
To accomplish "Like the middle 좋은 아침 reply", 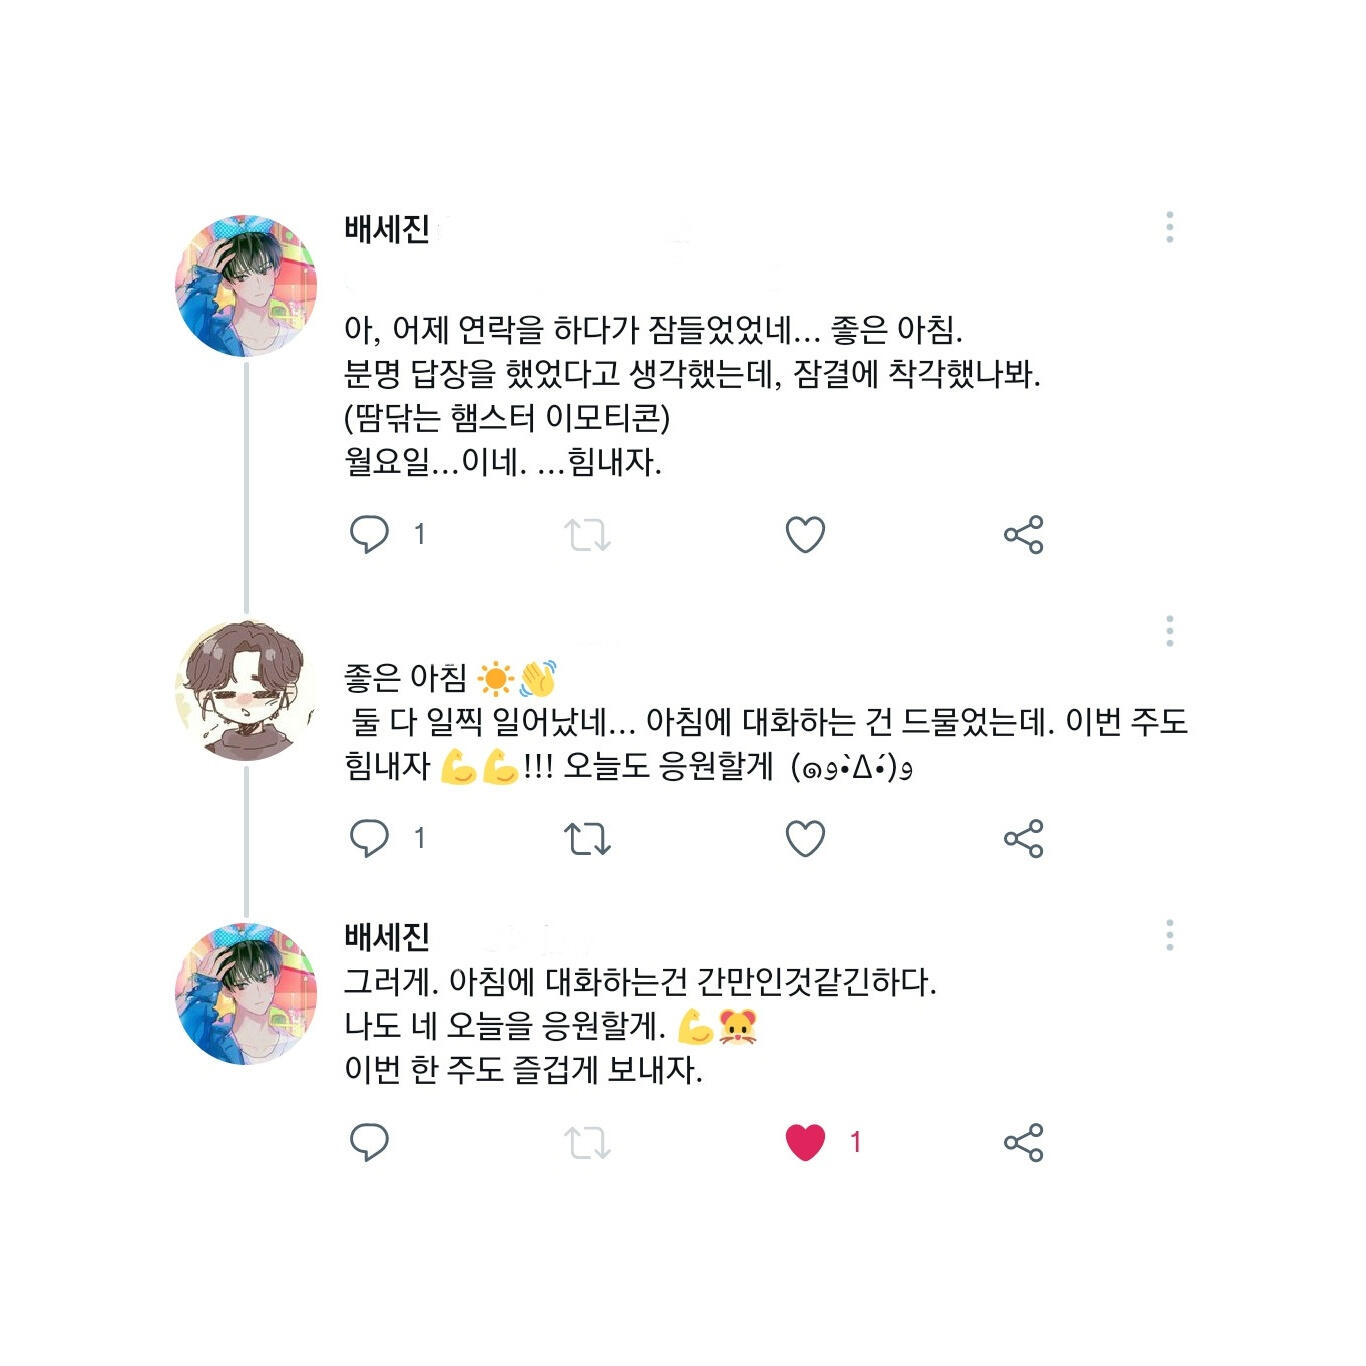I will coord(805,839).
